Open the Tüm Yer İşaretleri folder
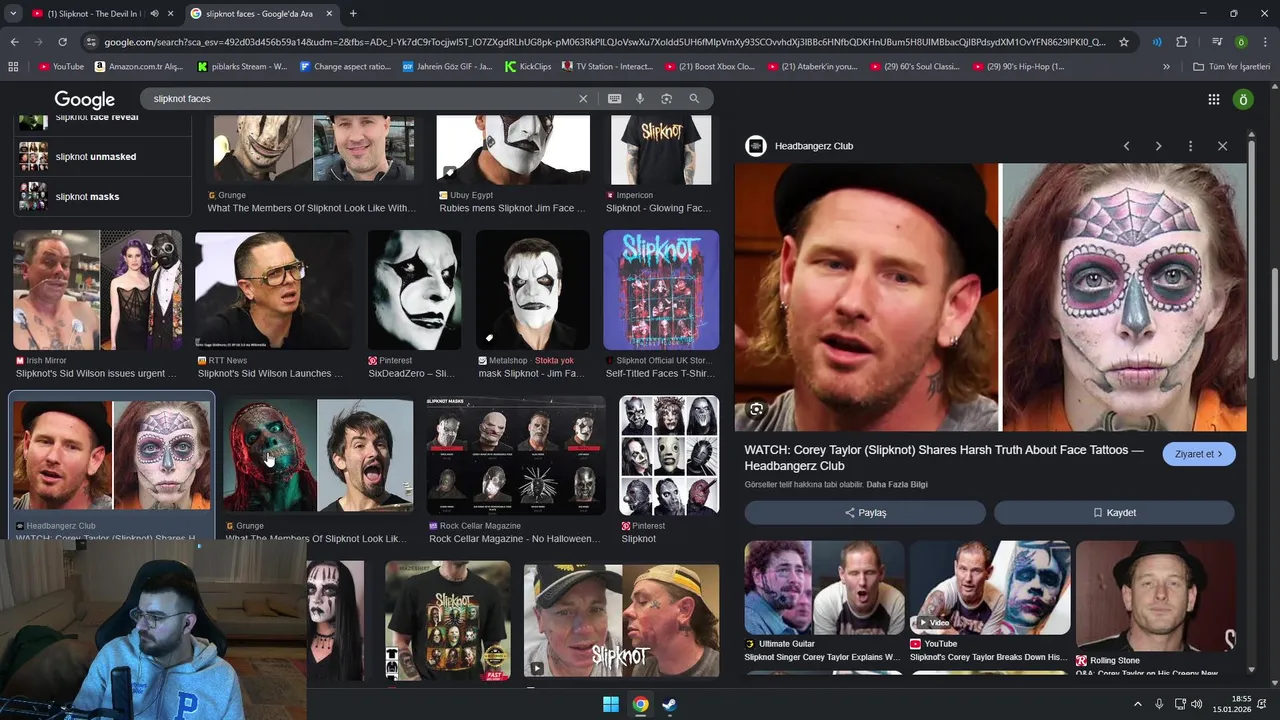Image resolution: width=1280 pixels, height=720 pixels. [x=1232, y=67]
